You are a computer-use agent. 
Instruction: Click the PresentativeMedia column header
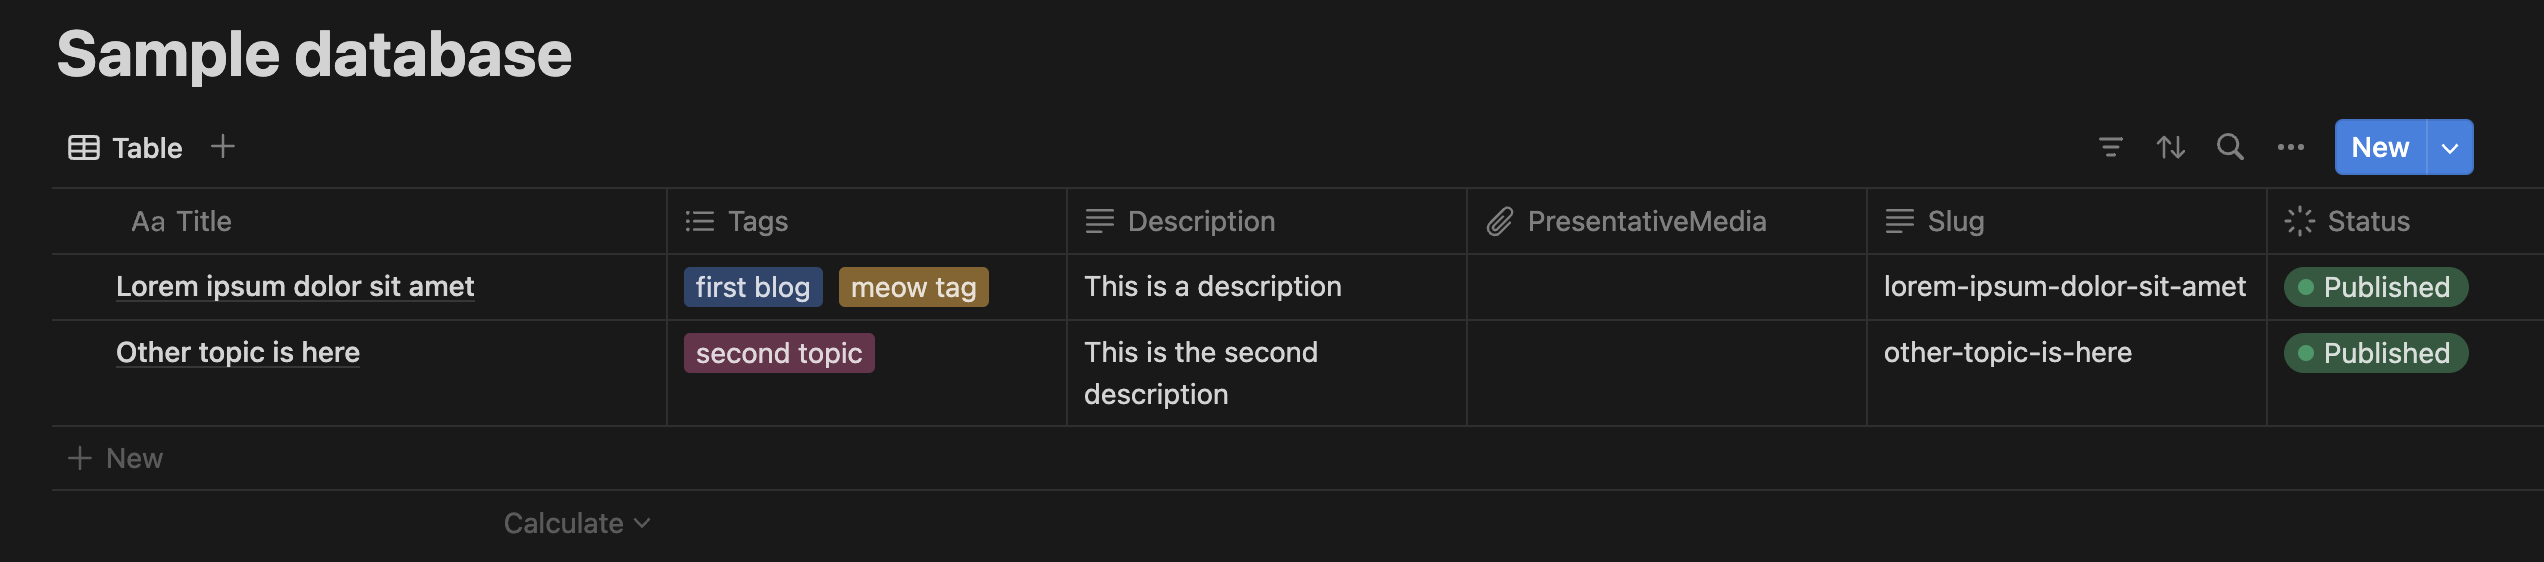pos(1646,221)
